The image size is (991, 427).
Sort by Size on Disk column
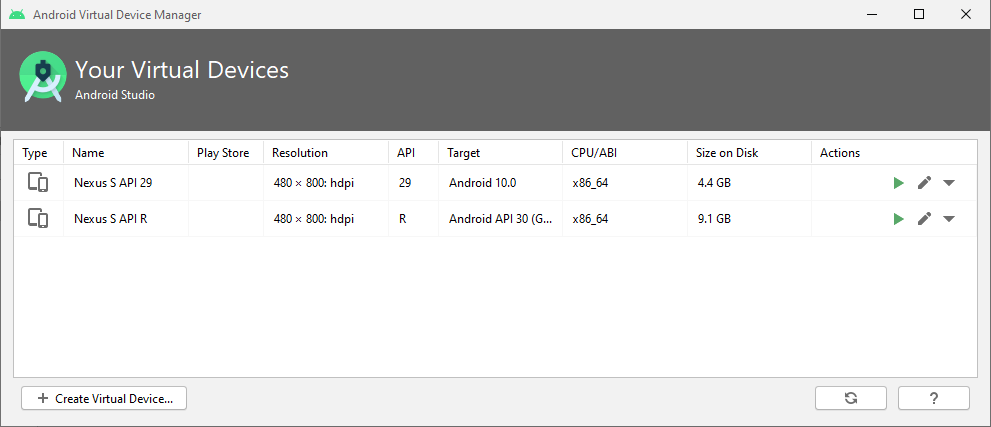click(727, 153)
